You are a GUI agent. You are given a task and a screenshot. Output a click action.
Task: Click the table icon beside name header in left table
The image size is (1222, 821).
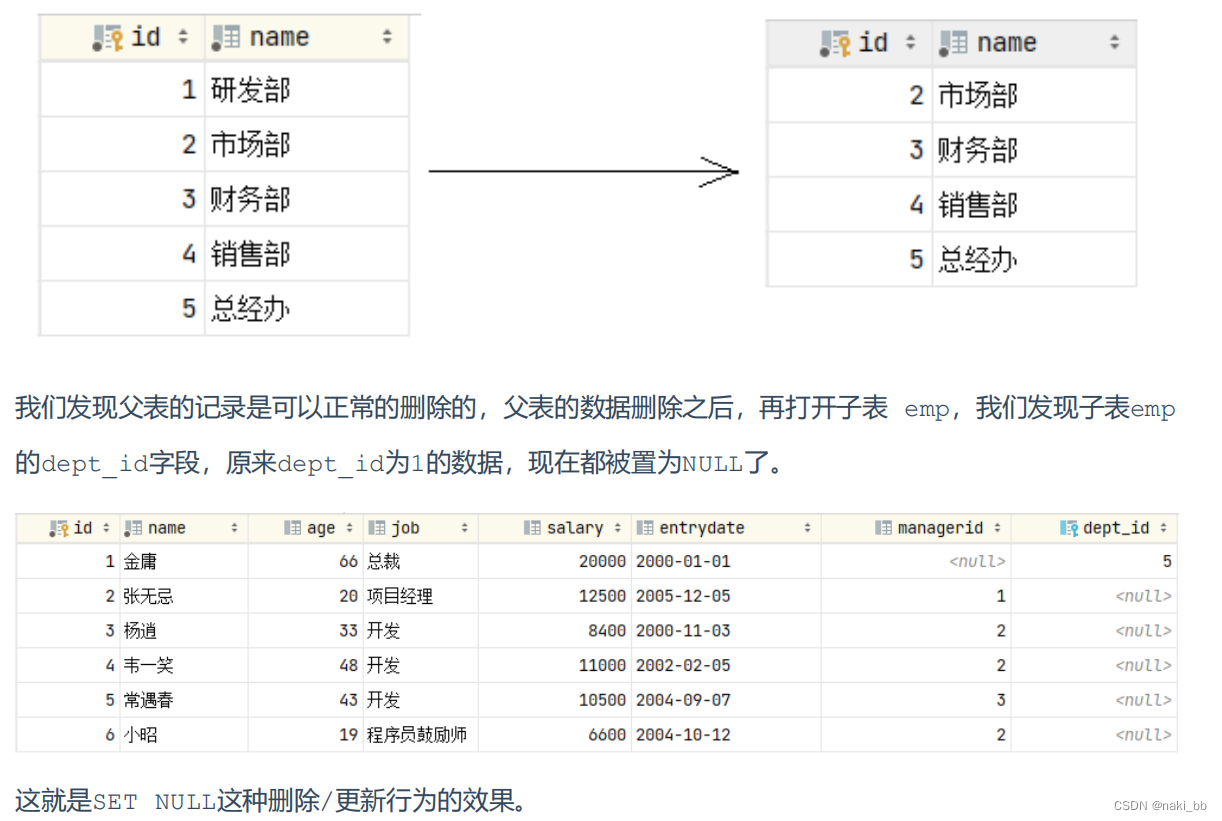click(225, 37)
